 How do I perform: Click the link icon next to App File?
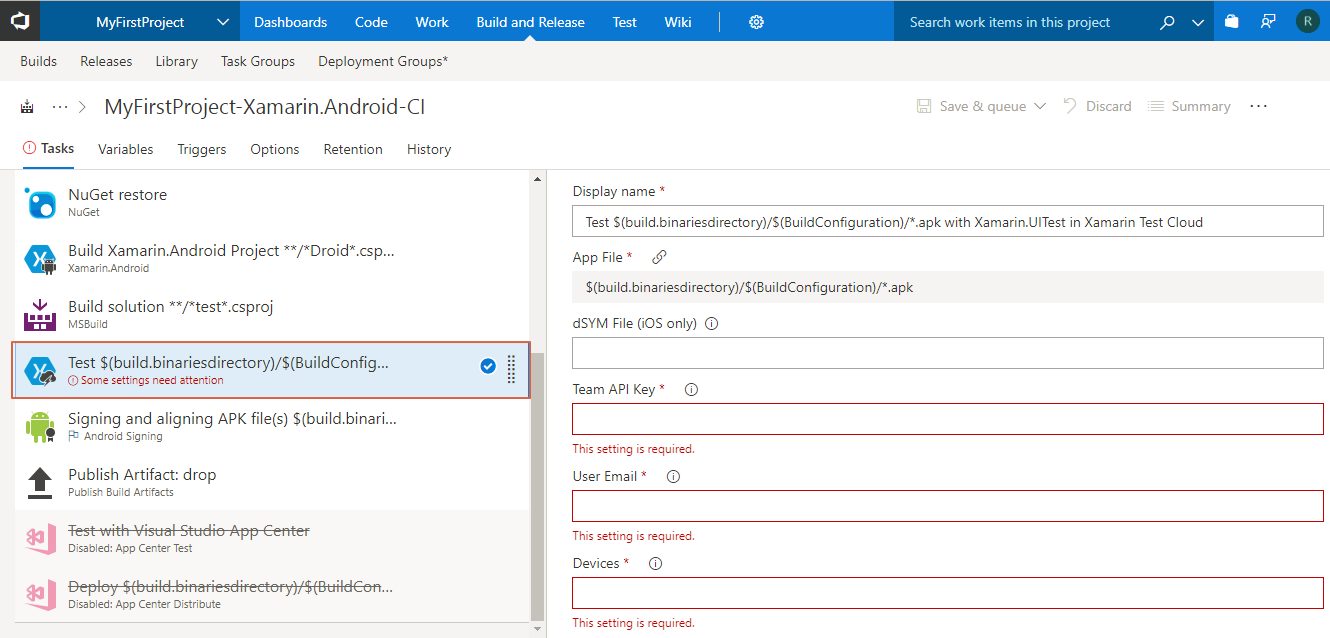[x=659, y=257]
